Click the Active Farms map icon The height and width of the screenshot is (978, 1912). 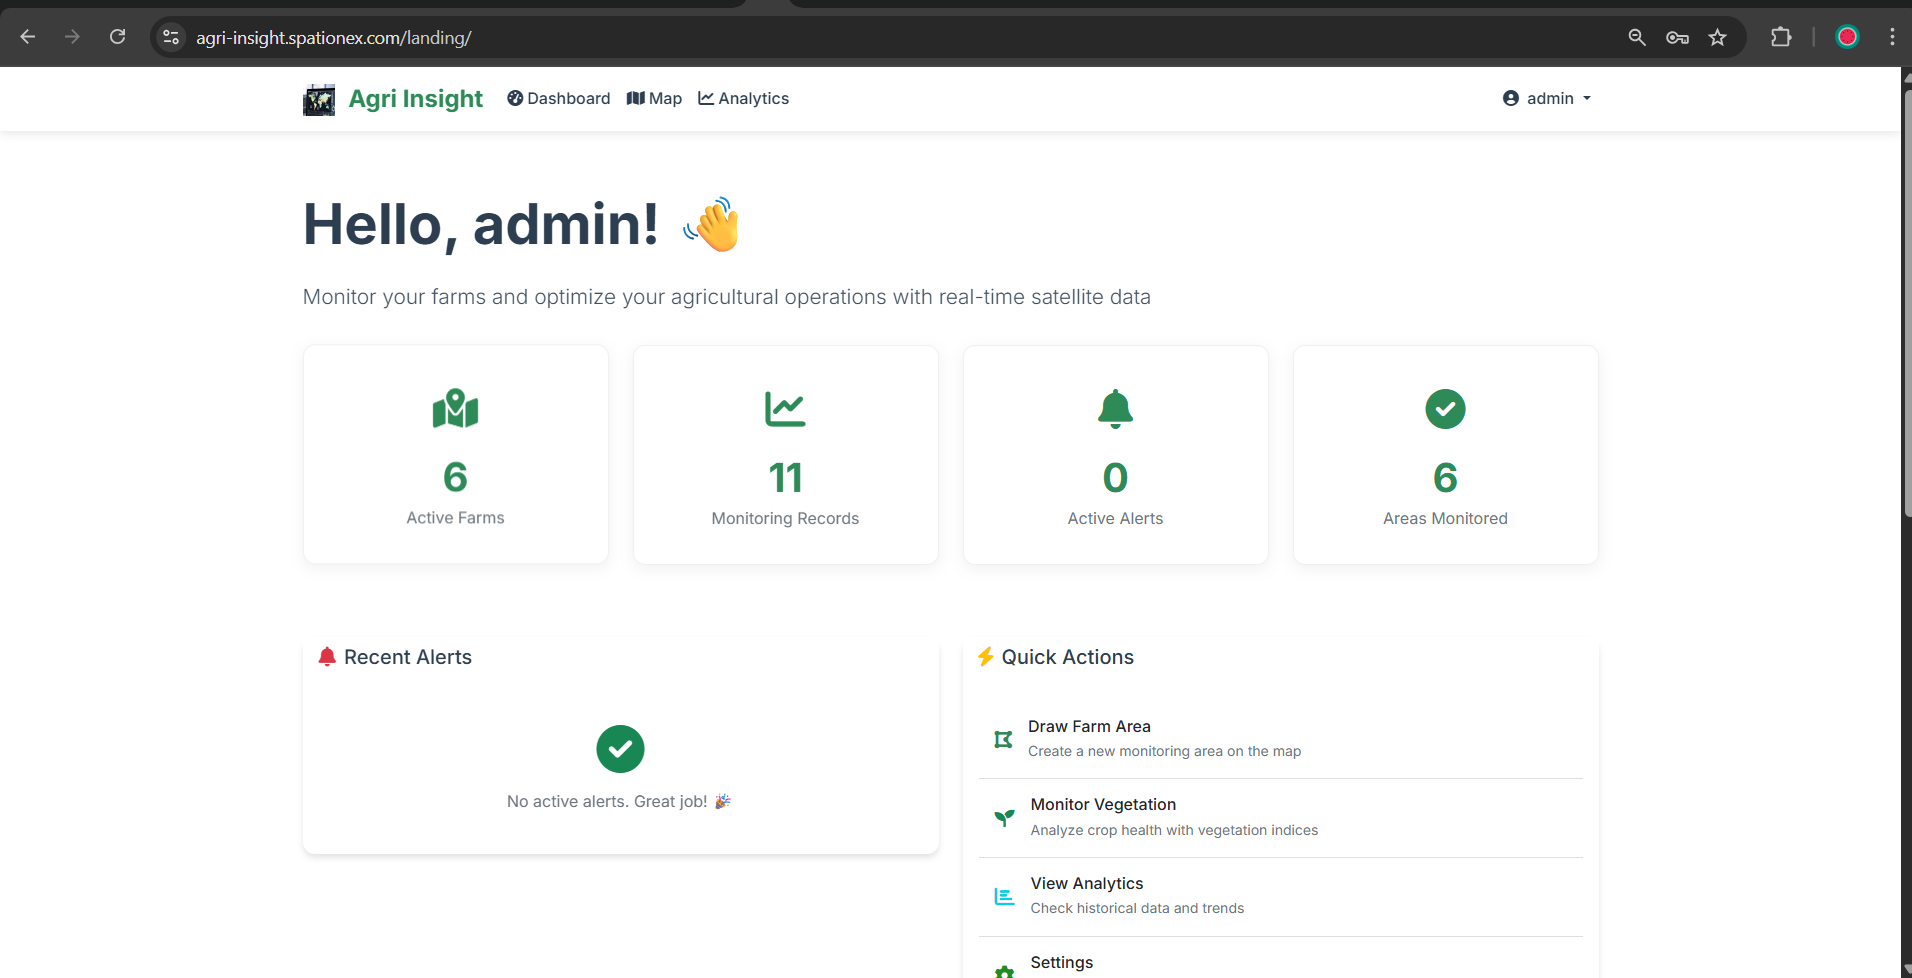pos(455,409)
